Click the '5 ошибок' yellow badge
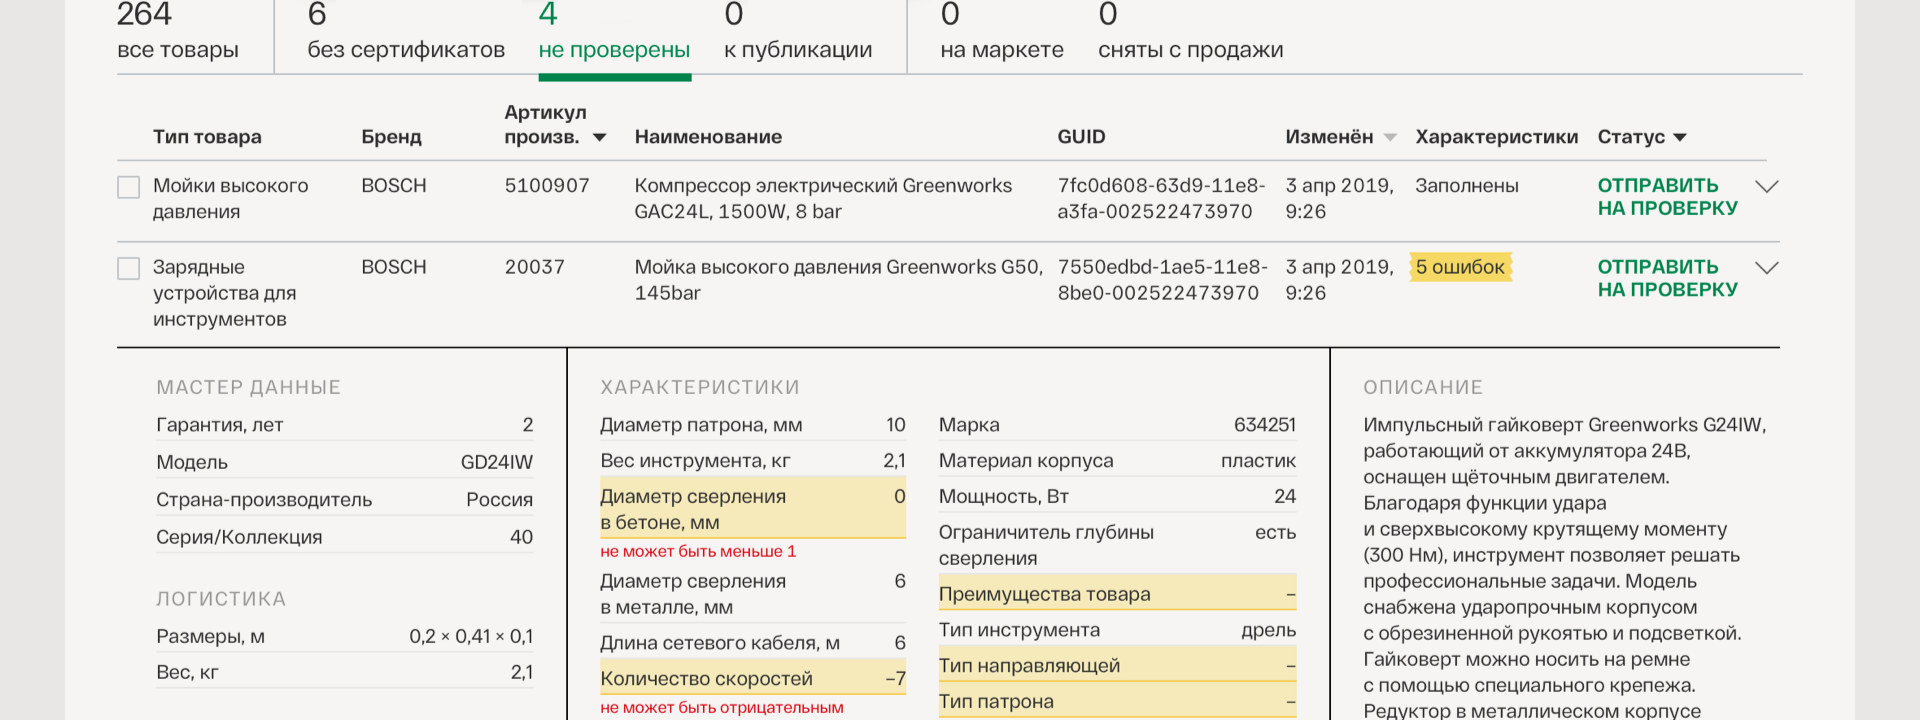Image resolution: width=1920 pixels, height=720 pixels. 1460,267
